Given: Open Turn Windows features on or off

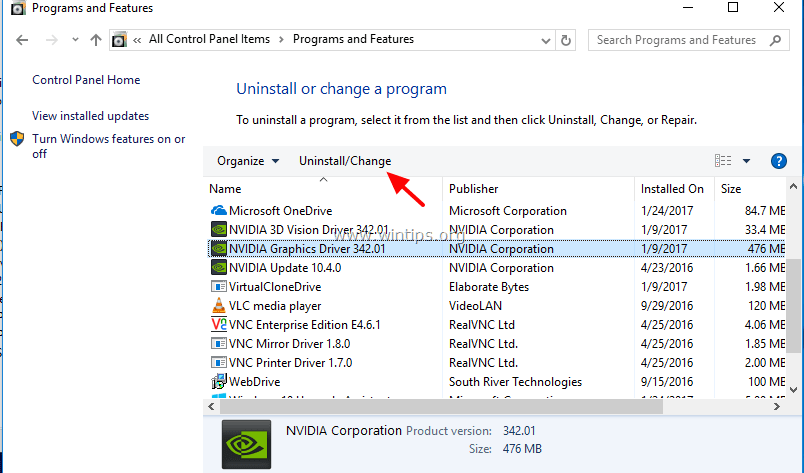Looking at the screenshot, I should point(109,146).
